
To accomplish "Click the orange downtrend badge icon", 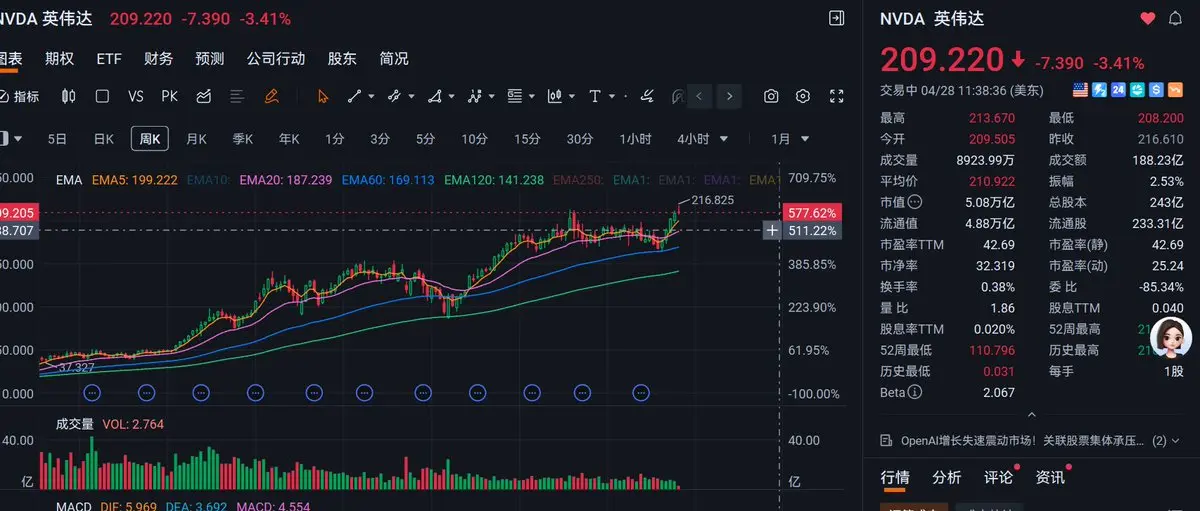I will [1175, 90].
